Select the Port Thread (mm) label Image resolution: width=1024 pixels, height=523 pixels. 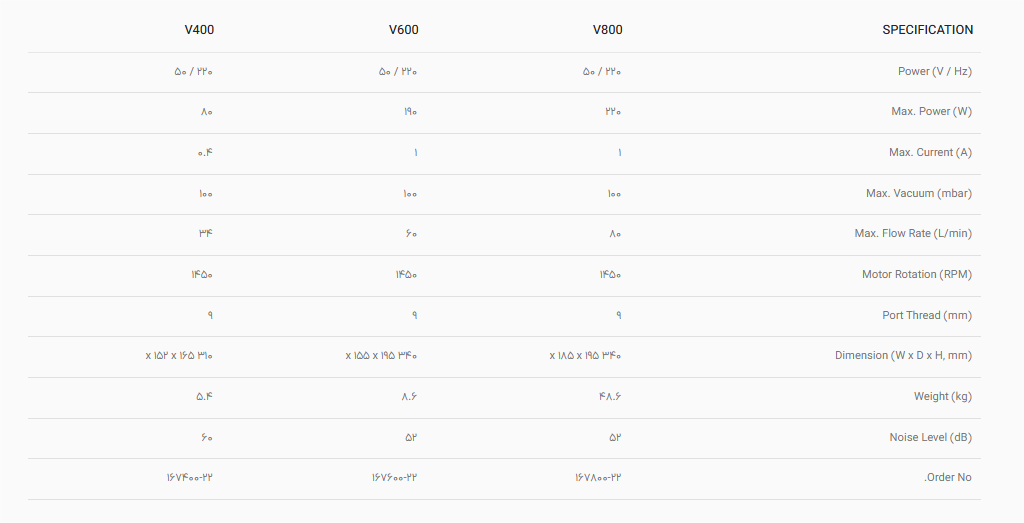(926, 315)
